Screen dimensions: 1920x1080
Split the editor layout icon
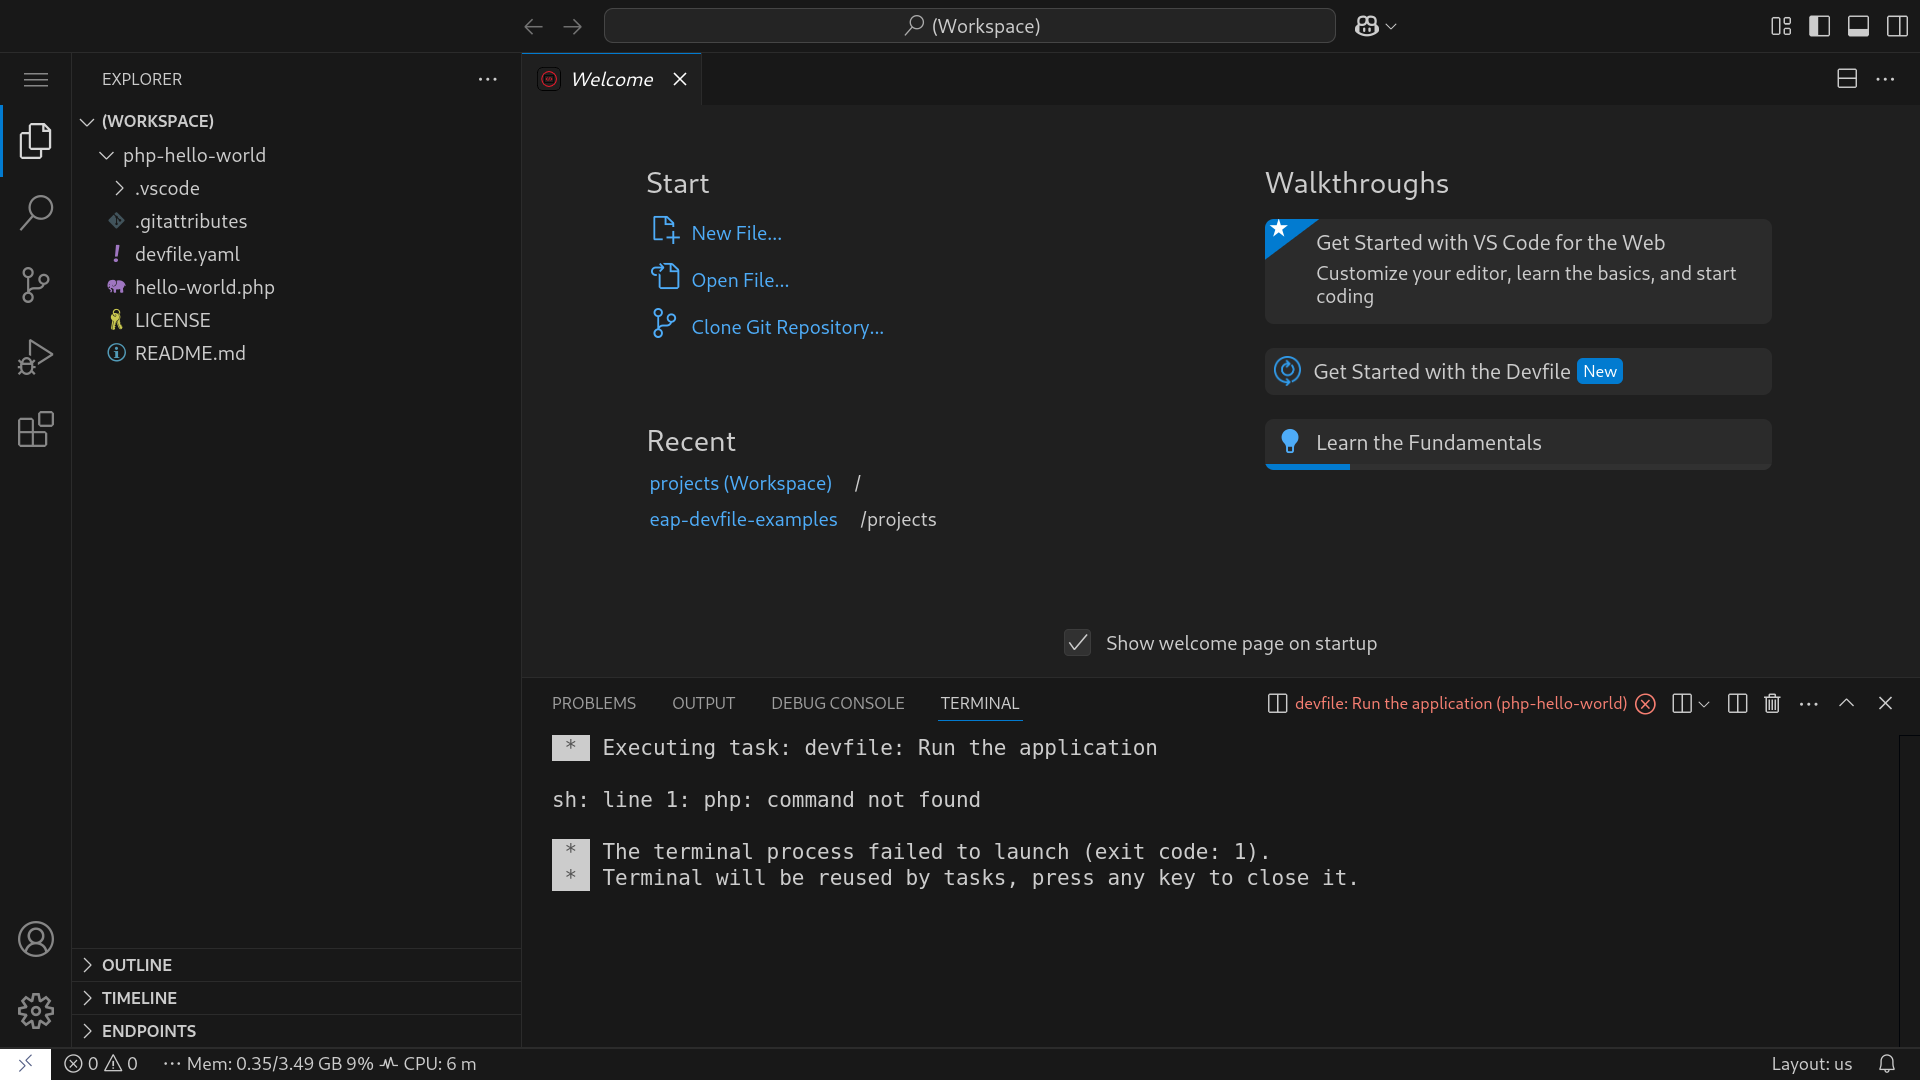click(1846, 79)
